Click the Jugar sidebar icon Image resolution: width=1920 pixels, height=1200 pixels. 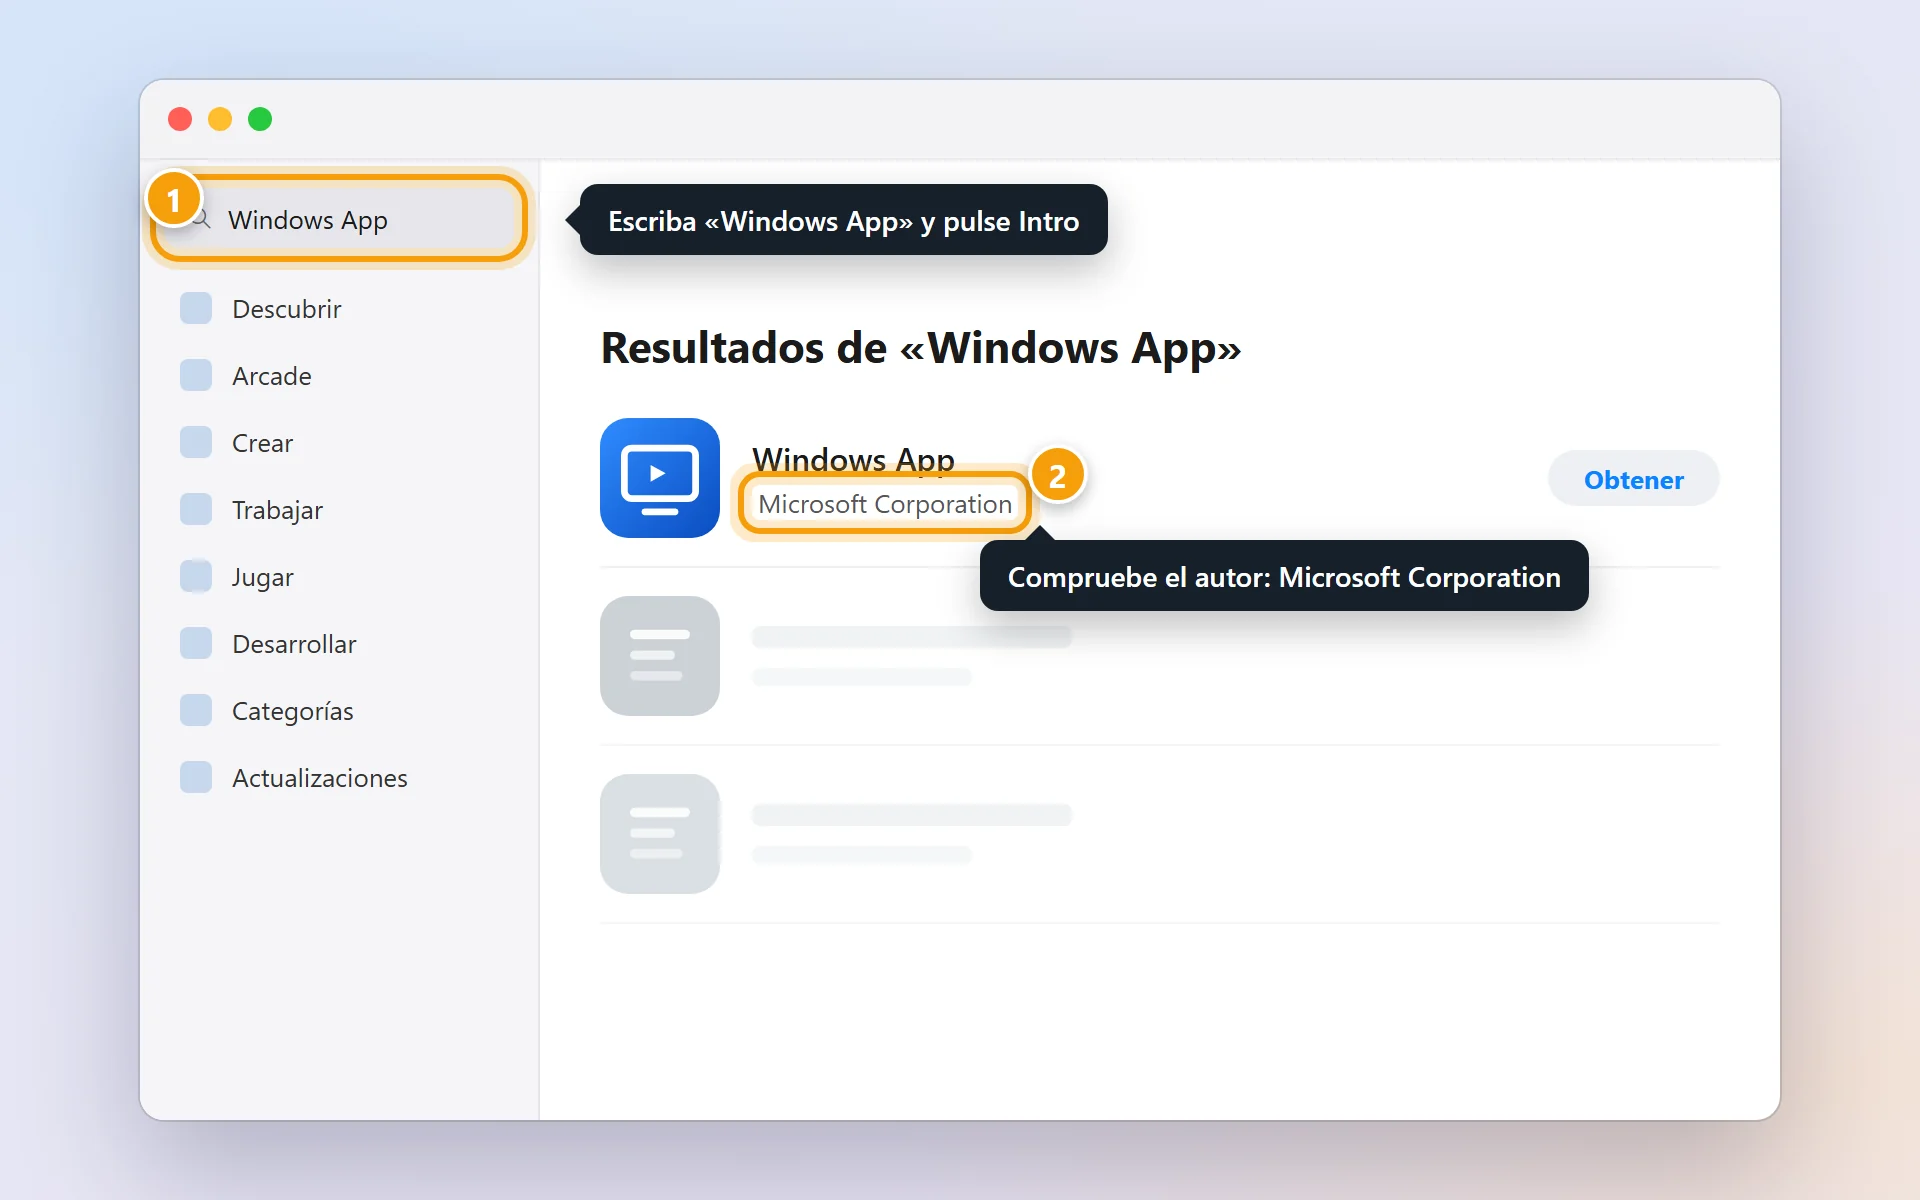tap(196, 576)
